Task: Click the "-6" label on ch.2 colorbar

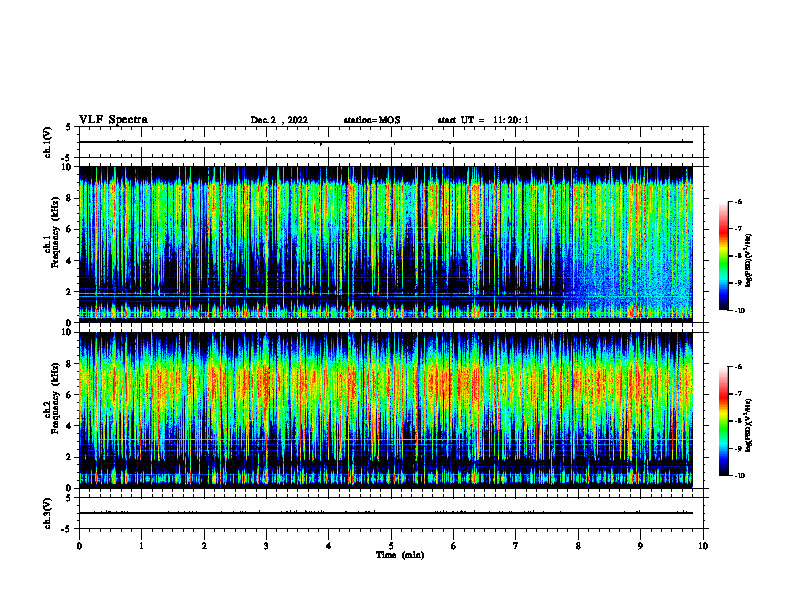Action: click(738, 367)
